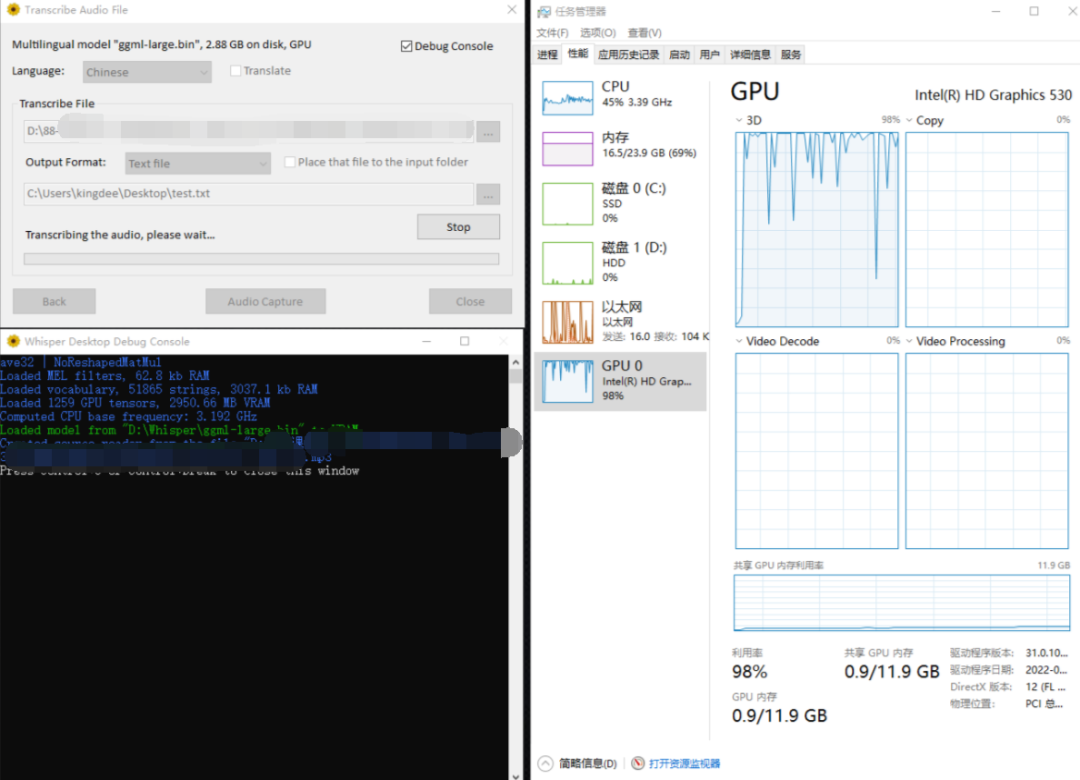Open the 选项(O) menu
This screenshot has width=1080, height=780.
point(598,32)
